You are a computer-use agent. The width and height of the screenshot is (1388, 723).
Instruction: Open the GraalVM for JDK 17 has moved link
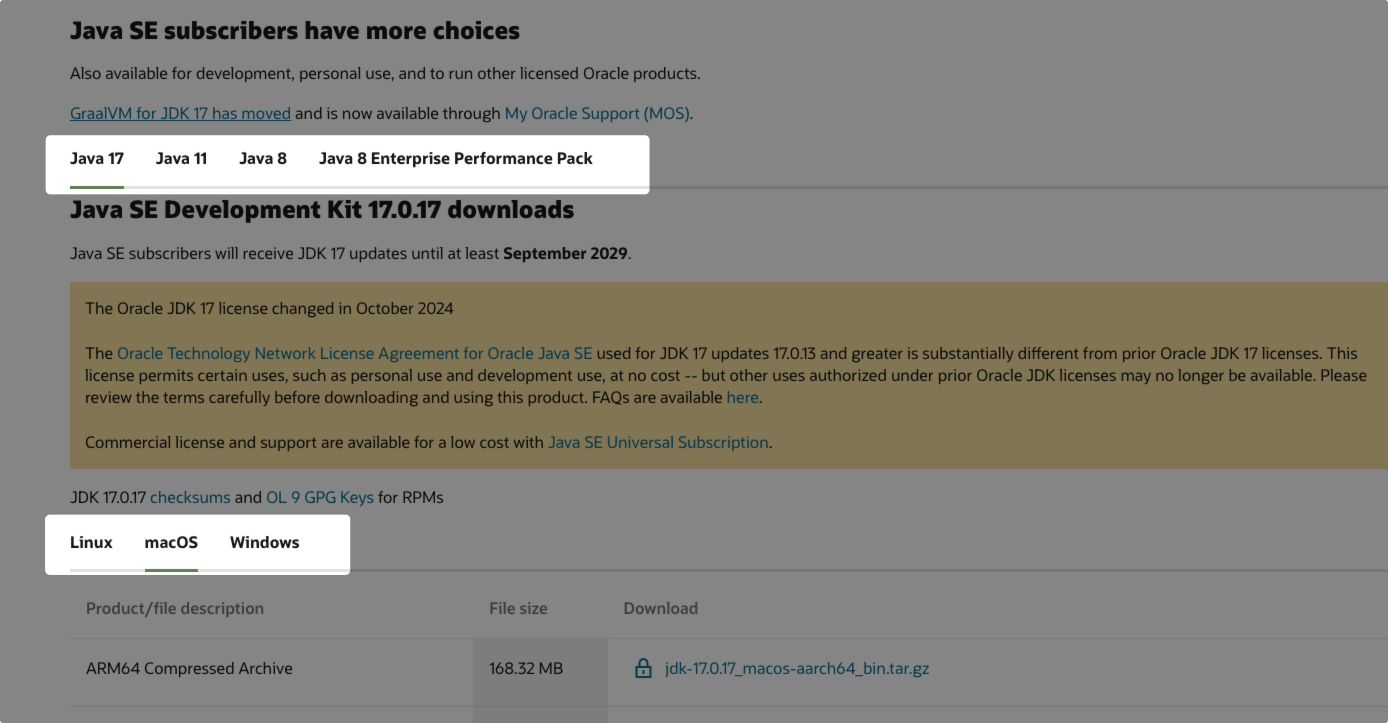(180, 113)
